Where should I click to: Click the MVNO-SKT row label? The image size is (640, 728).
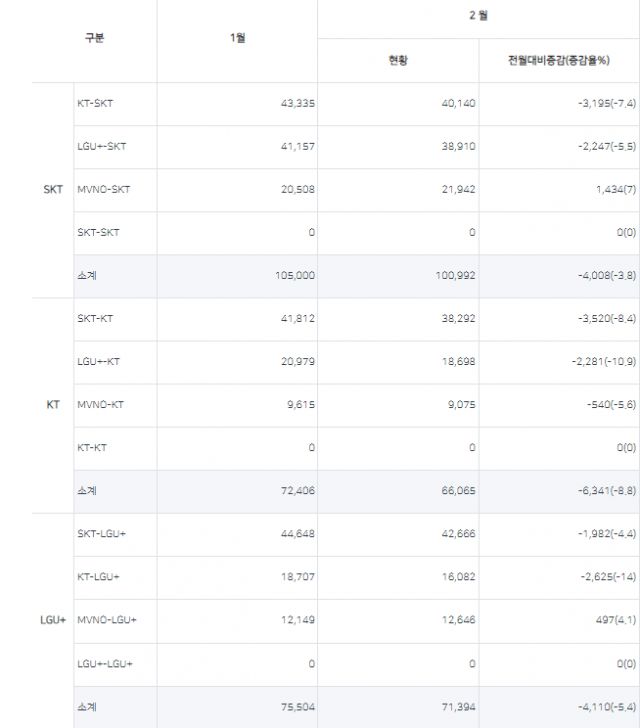click(103, 189)
